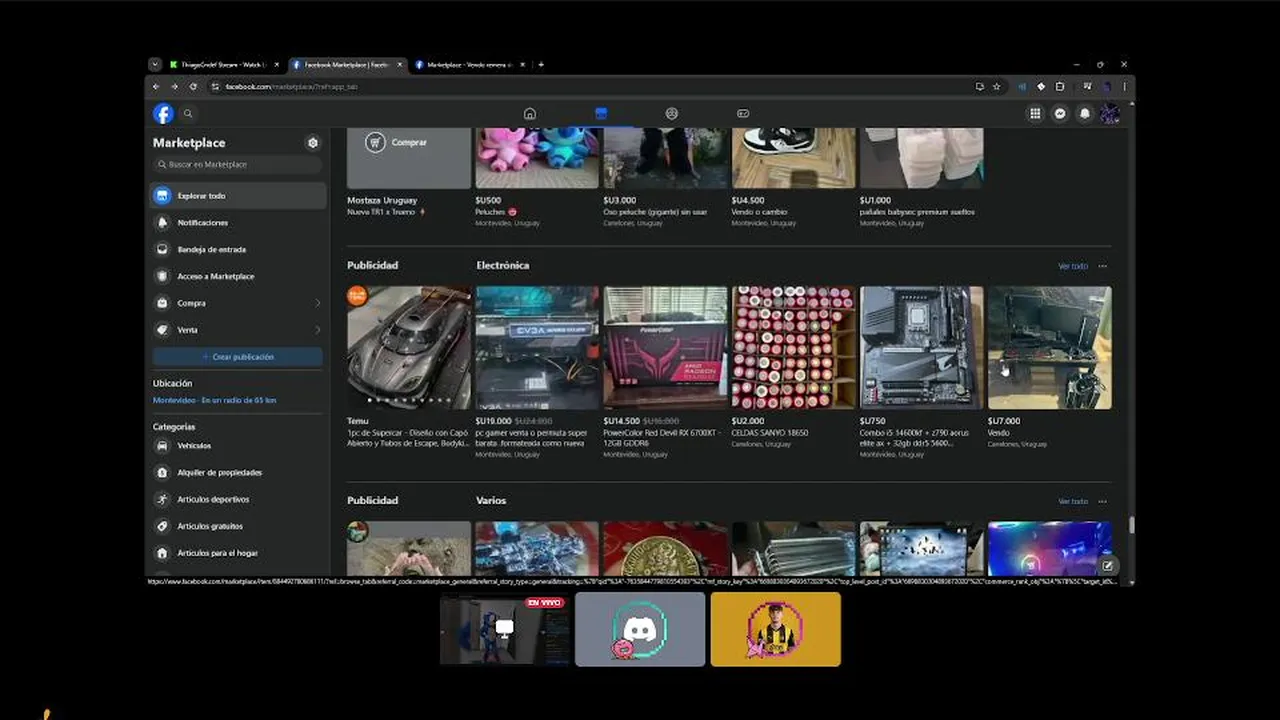Open Marketplace settings gear icon
This screenshot has width=1280, height=720.
tap(313, 143)
